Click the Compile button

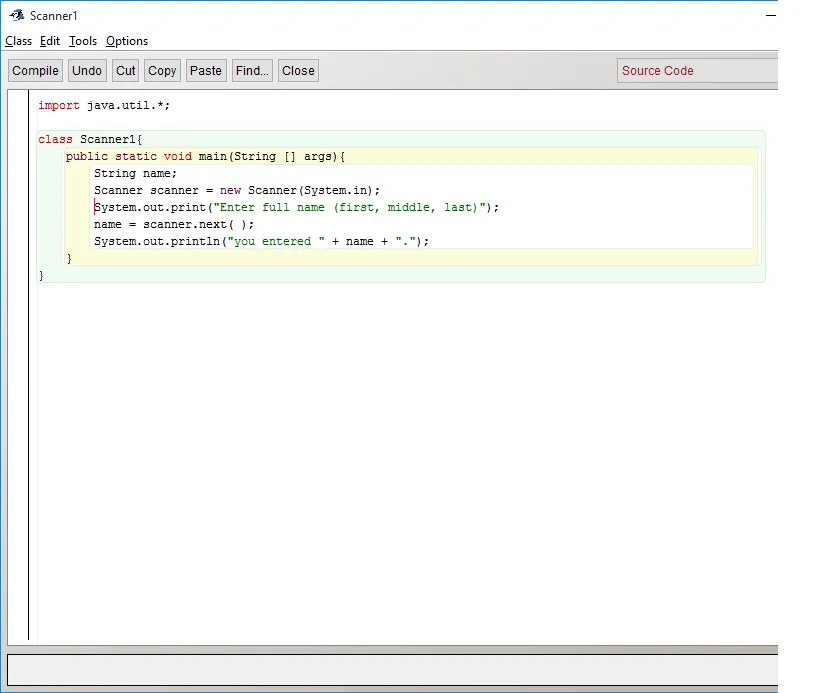(35, 71)
